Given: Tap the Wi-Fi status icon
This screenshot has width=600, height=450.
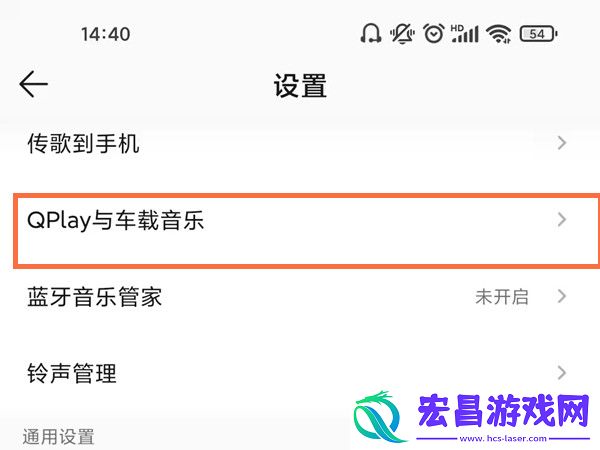Looking at the screenshot, I should click(499, 34).
